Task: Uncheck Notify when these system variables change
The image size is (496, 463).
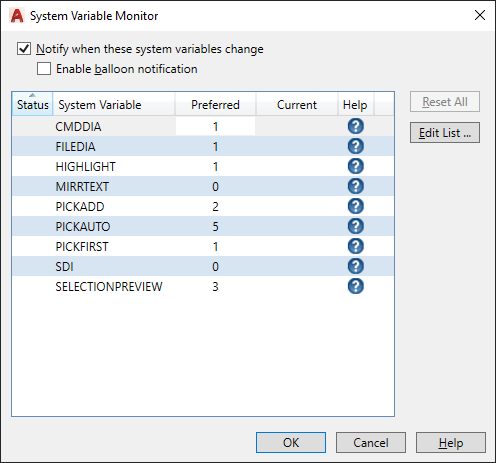Action: 24,49
